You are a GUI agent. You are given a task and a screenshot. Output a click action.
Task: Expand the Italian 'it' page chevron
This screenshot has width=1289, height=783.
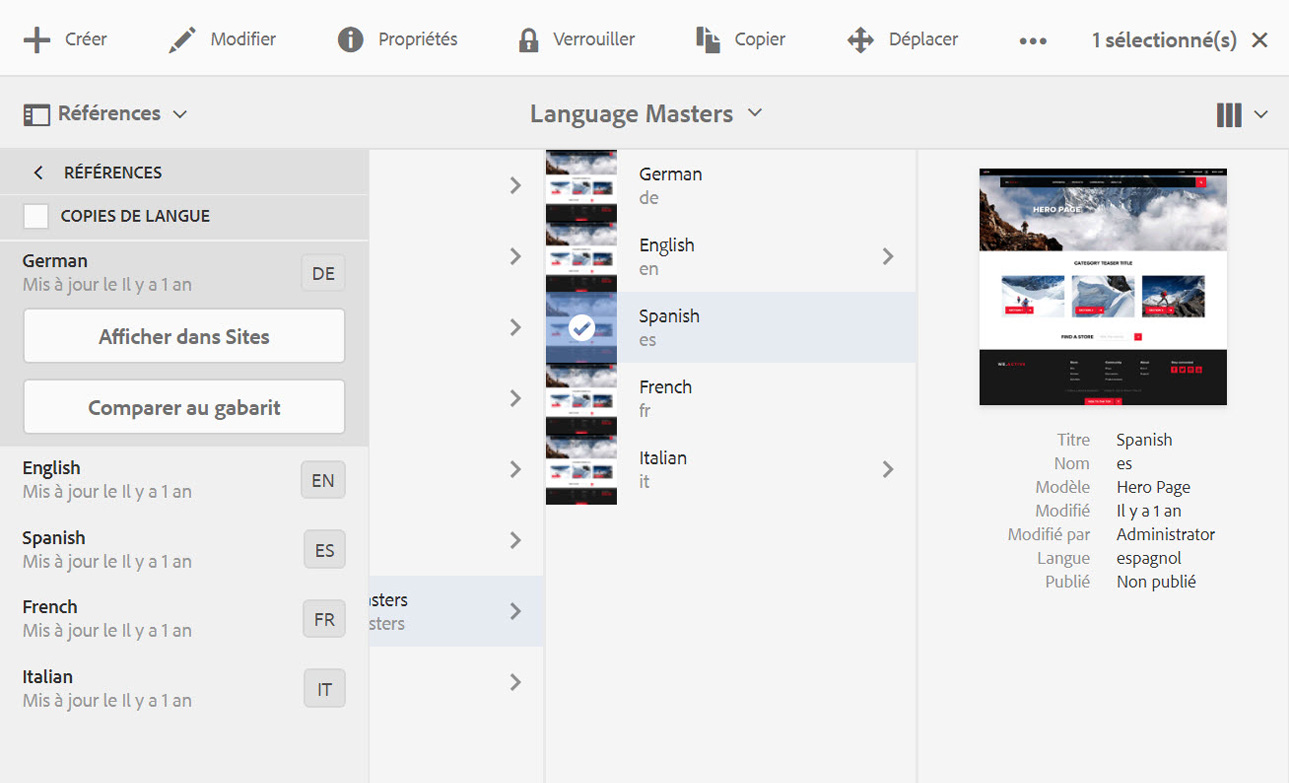(x=887, y=470)
